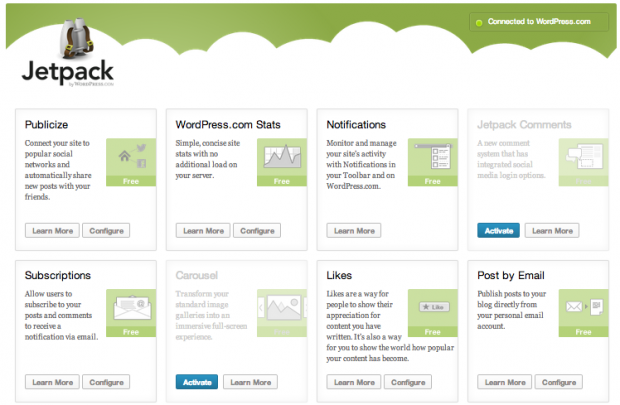Click the Jetpack logo

[x=68, y=52]
